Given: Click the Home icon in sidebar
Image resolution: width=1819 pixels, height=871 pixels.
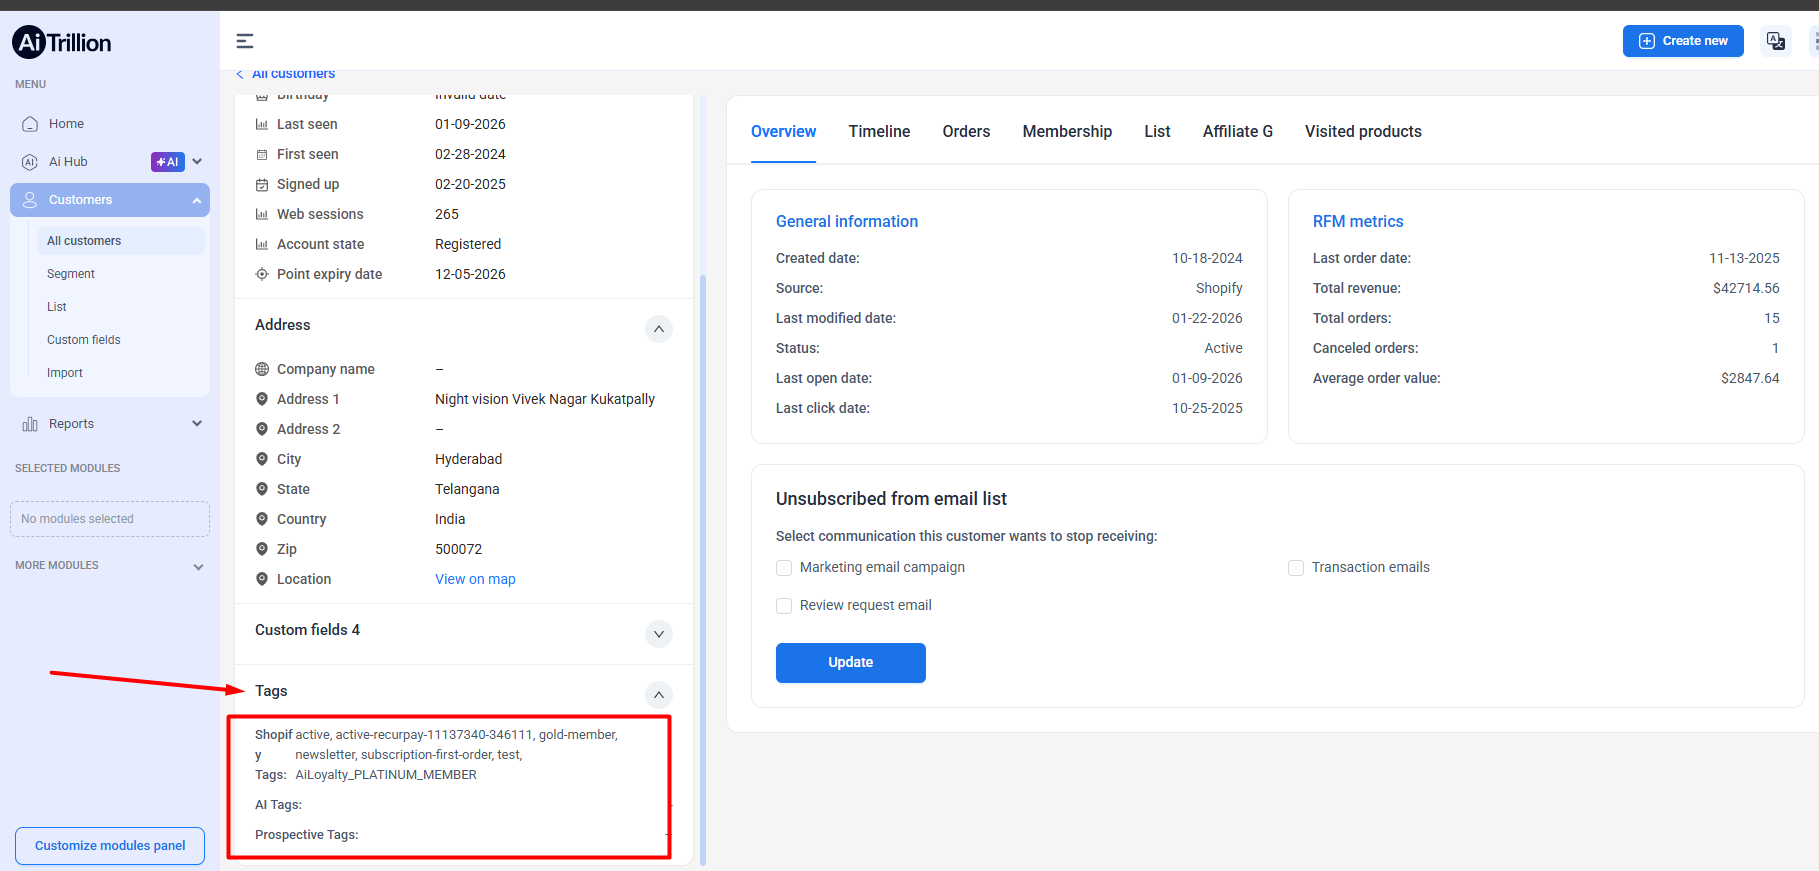Looking at the screenshot, I should pos(30,124).
